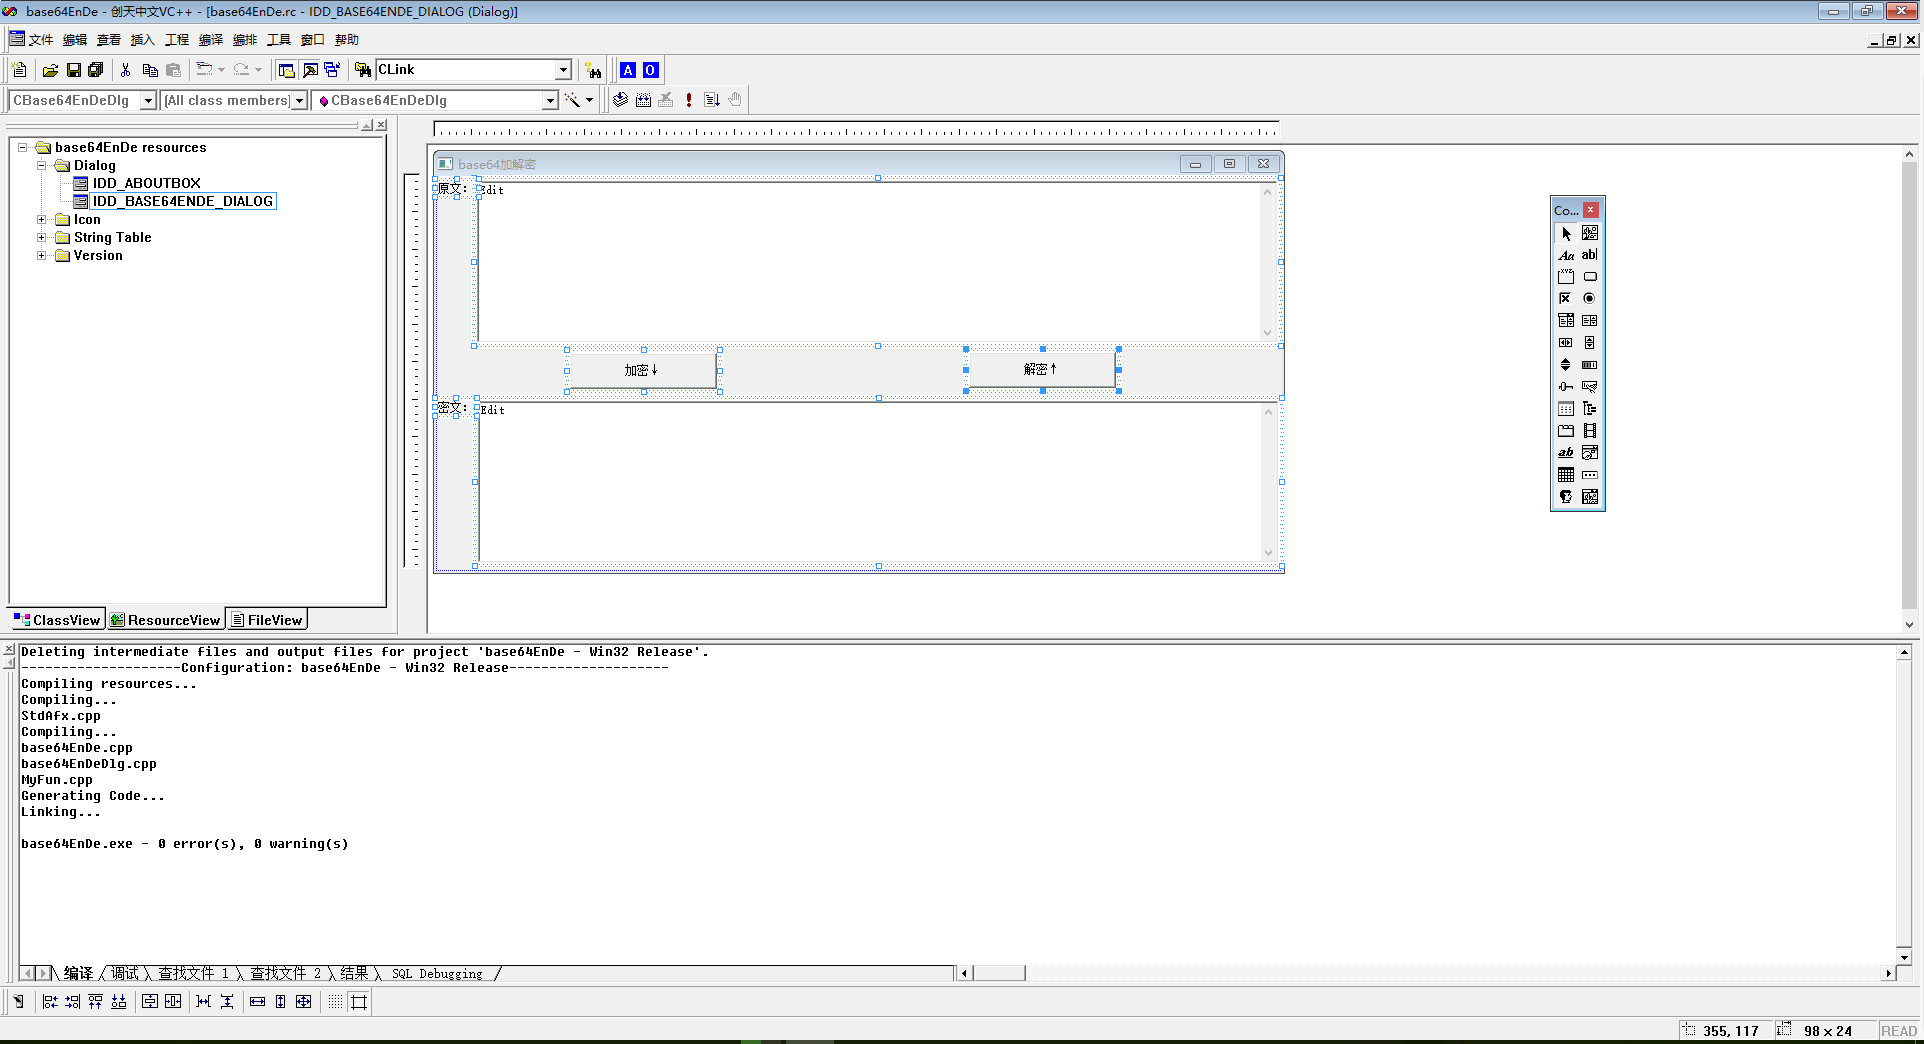Image resolution: width=1924 pixels, height=1044 pixels.
Task: Toggle the guides and rulers icon
Action: point(359,1002)
